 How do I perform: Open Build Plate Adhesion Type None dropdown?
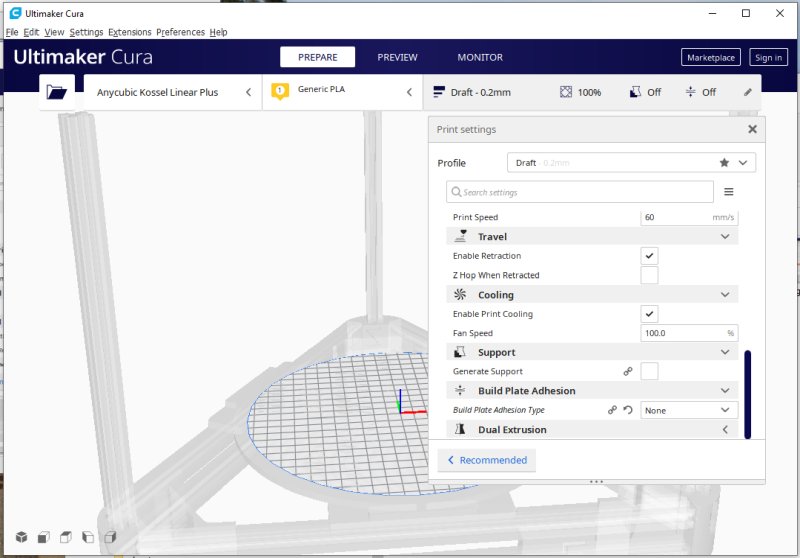pyautogui.click(x=689, y=410)
